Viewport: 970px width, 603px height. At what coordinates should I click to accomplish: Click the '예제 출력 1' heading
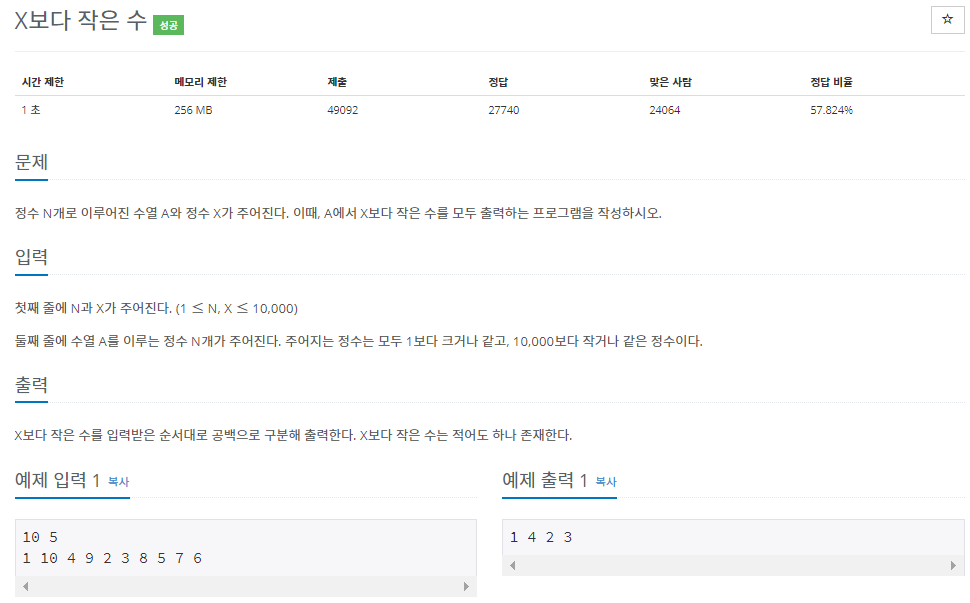pos(545,480)
